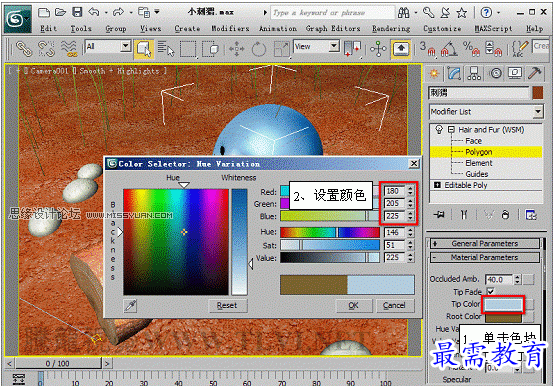Expand the General Parameters rollout
The width and height of the screenshot is (554, 386).
pos(484,243)
